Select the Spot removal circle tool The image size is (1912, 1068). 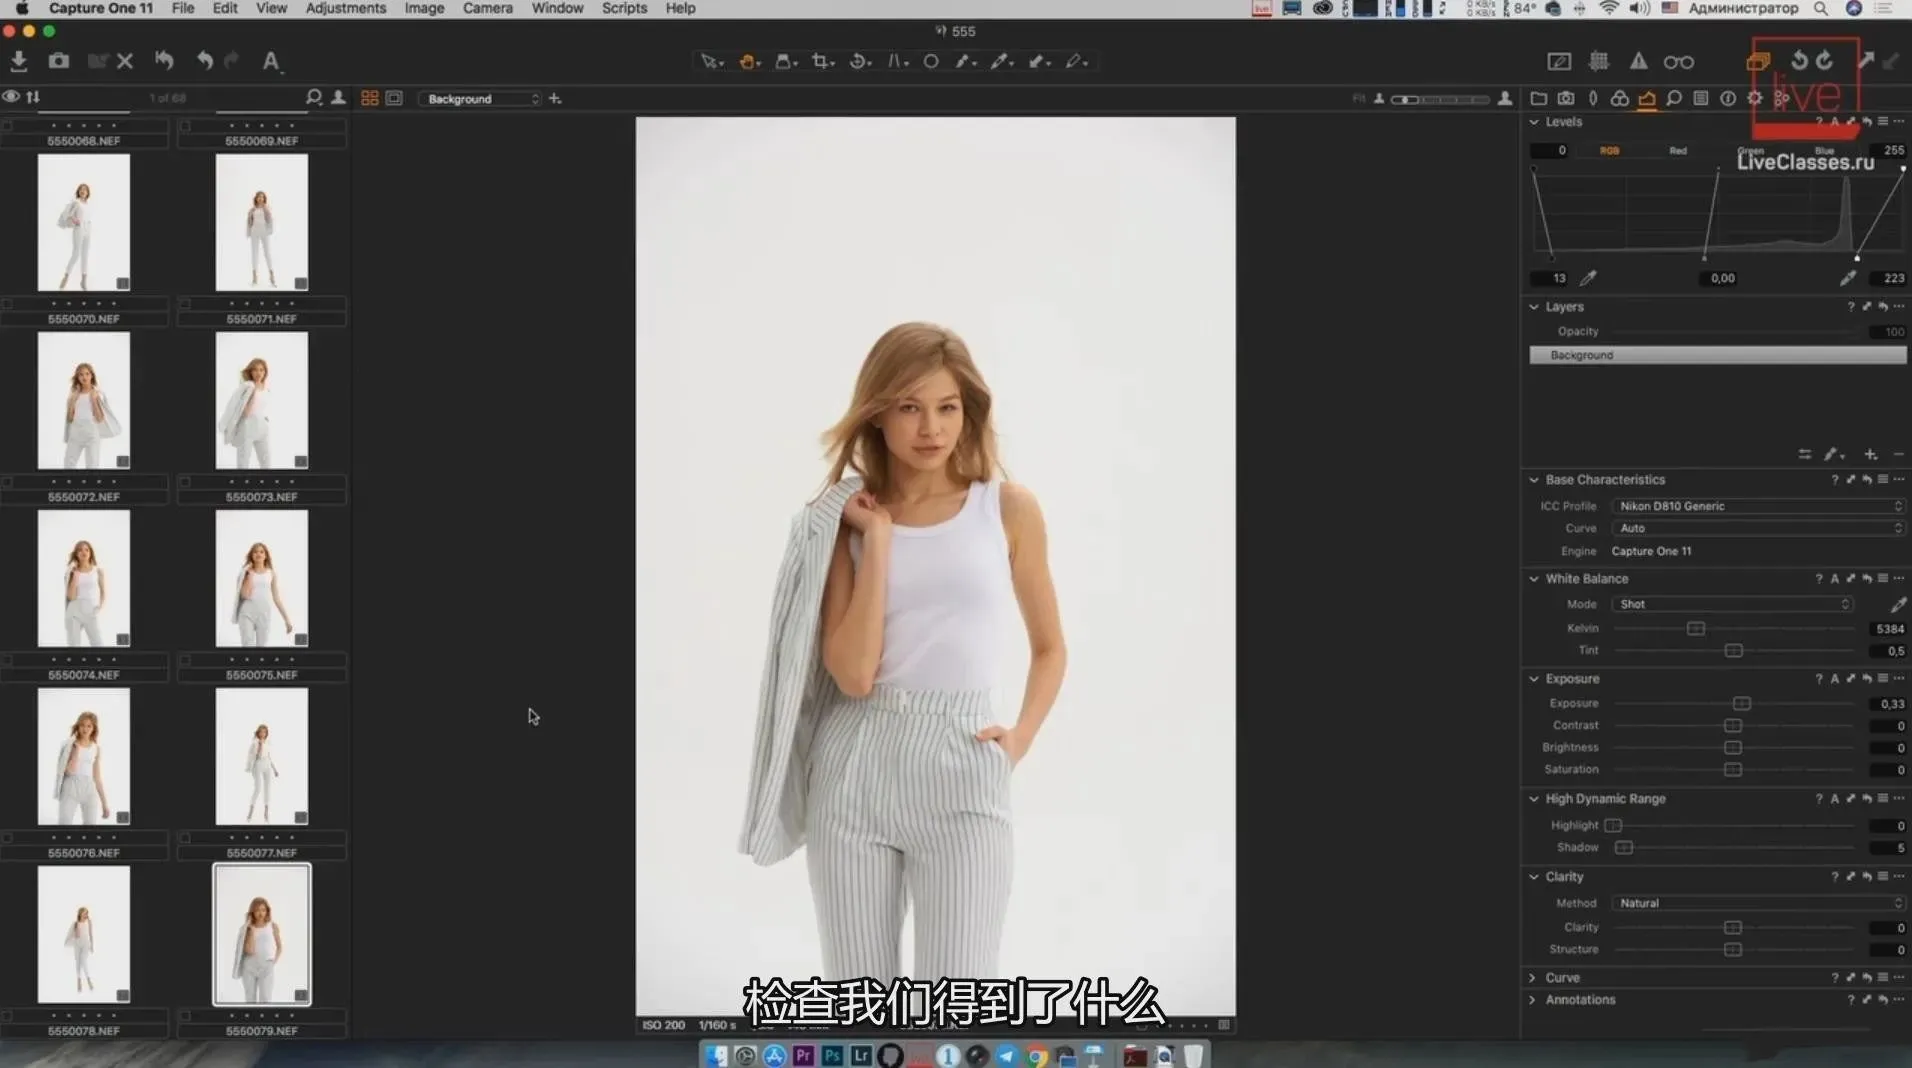pyautogui.click(x=931, y=61)
